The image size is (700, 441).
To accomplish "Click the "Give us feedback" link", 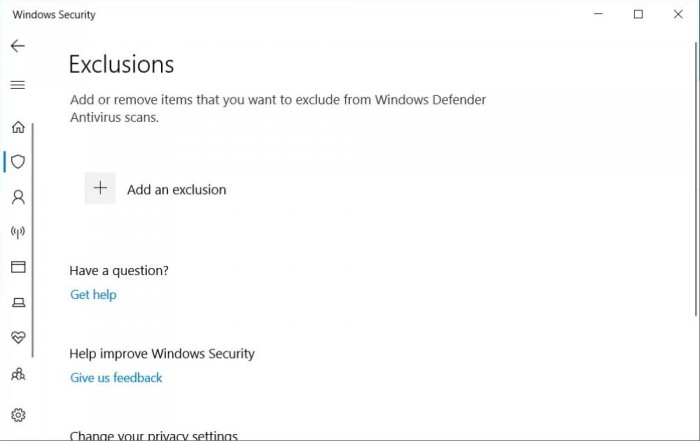I will pyautogui.click(x=116, y=378).
